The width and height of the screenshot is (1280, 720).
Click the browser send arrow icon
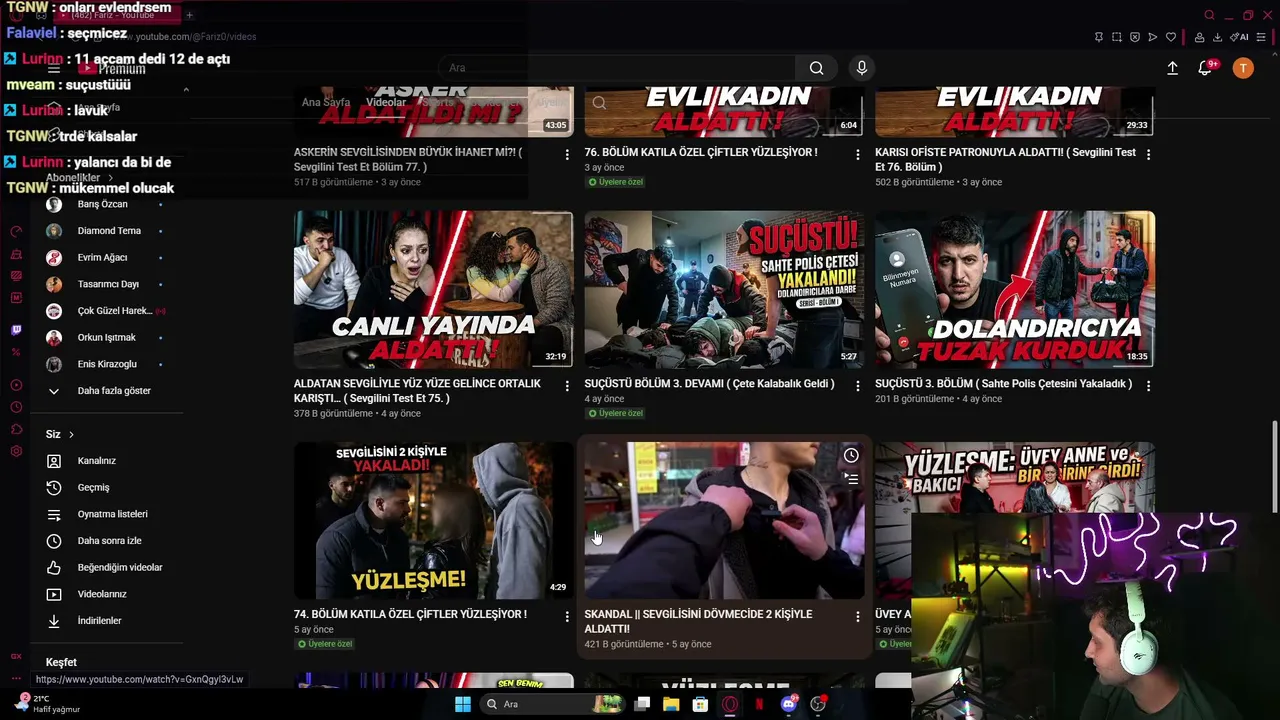tap(1153, 37)
